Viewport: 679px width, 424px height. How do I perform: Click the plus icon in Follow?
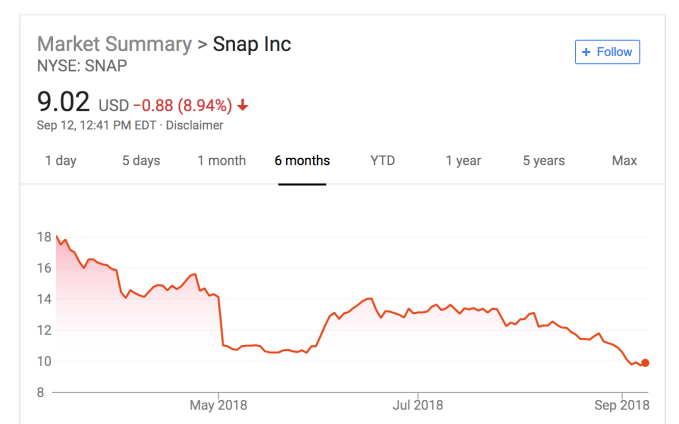[587, 52]
